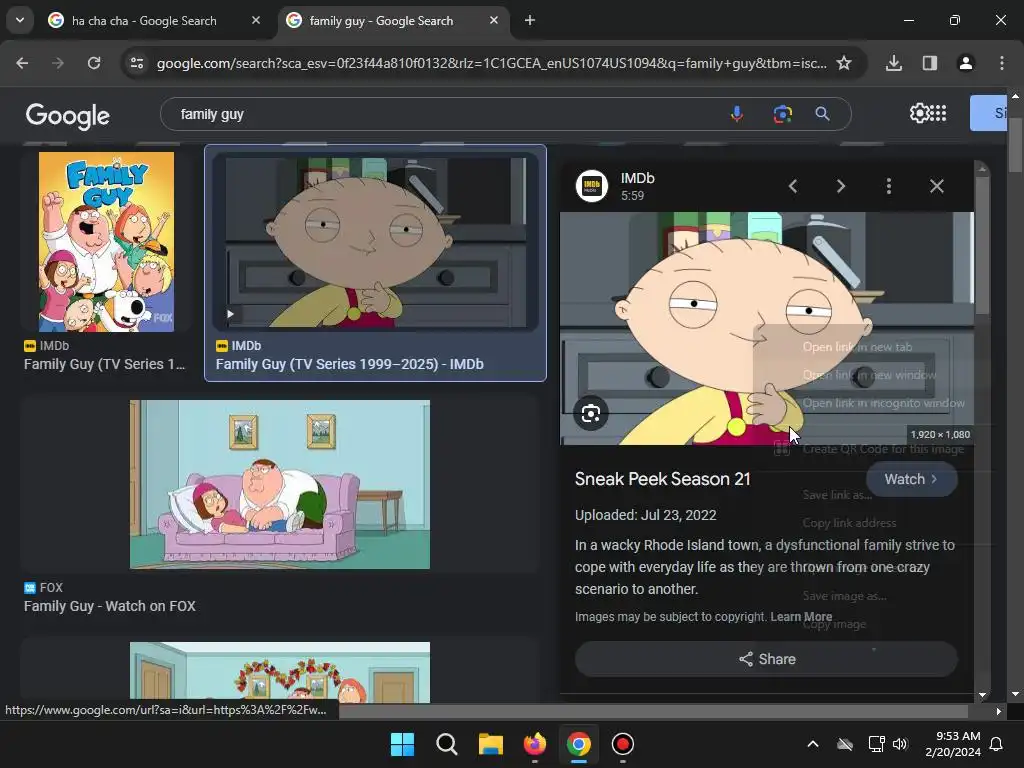The image size is (1024, 768).
Task: Submit search with magnifier icon
Action: pos(822,114)
